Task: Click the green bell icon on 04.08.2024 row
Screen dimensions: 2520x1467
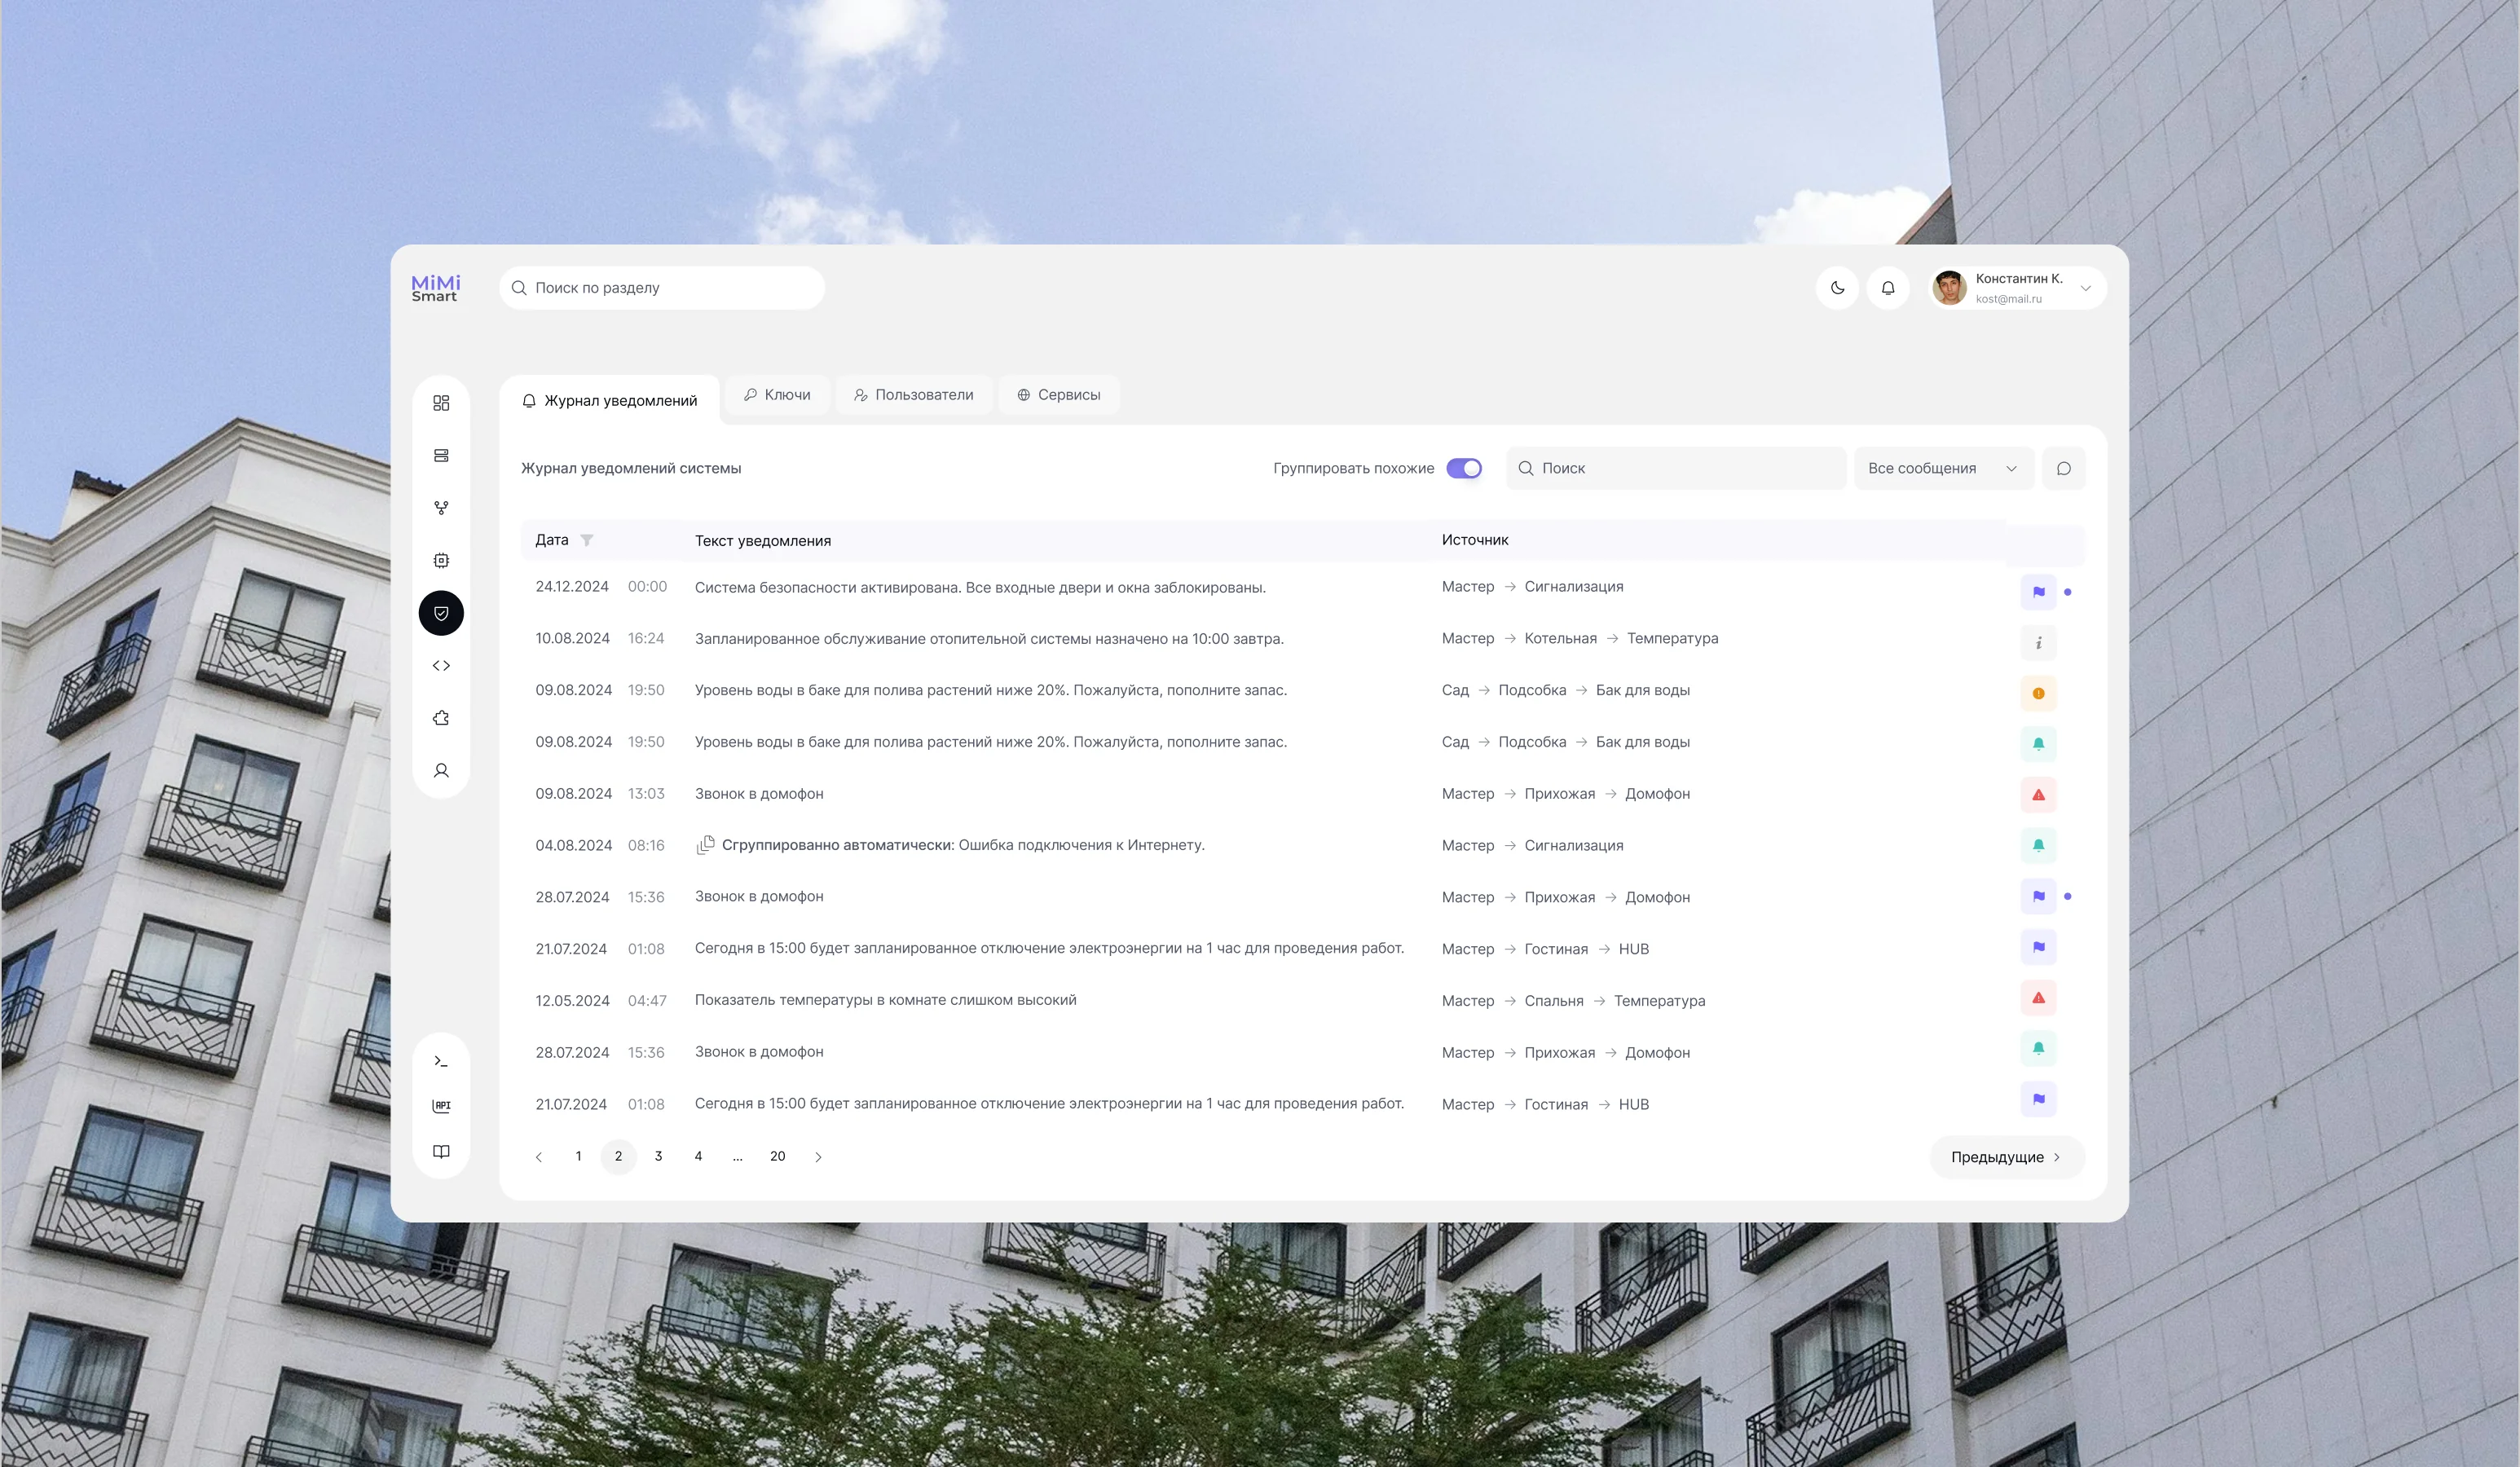Action: tap(2038, 846)
